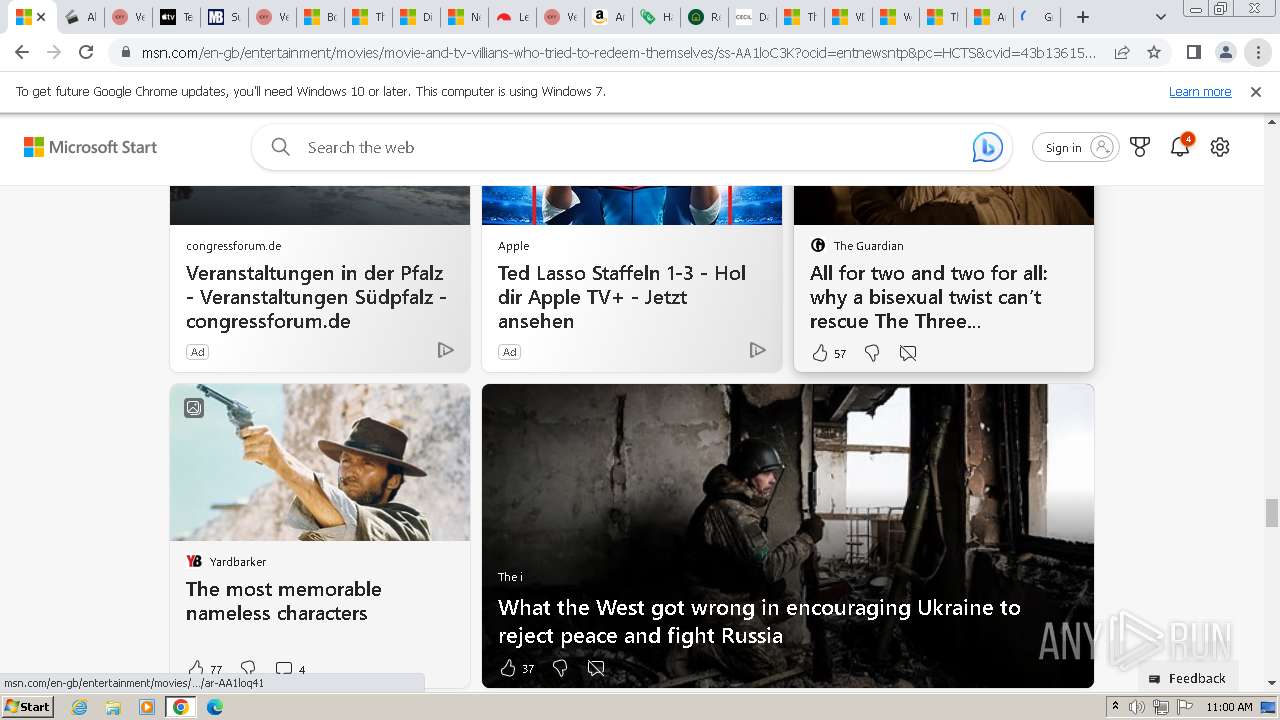The height and width of the screenshot is (720, 1280).
Task: Click the volume icon in system tray
Action: point(1137,707)
